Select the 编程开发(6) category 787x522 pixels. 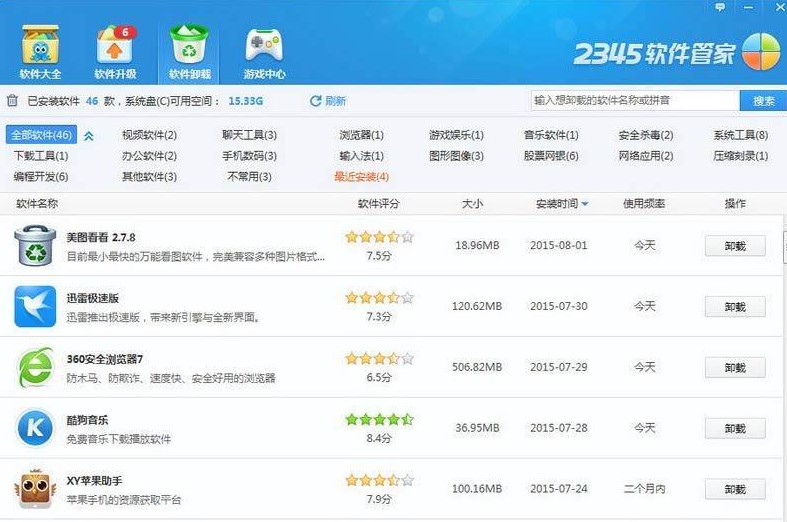[x=41, y=177]
